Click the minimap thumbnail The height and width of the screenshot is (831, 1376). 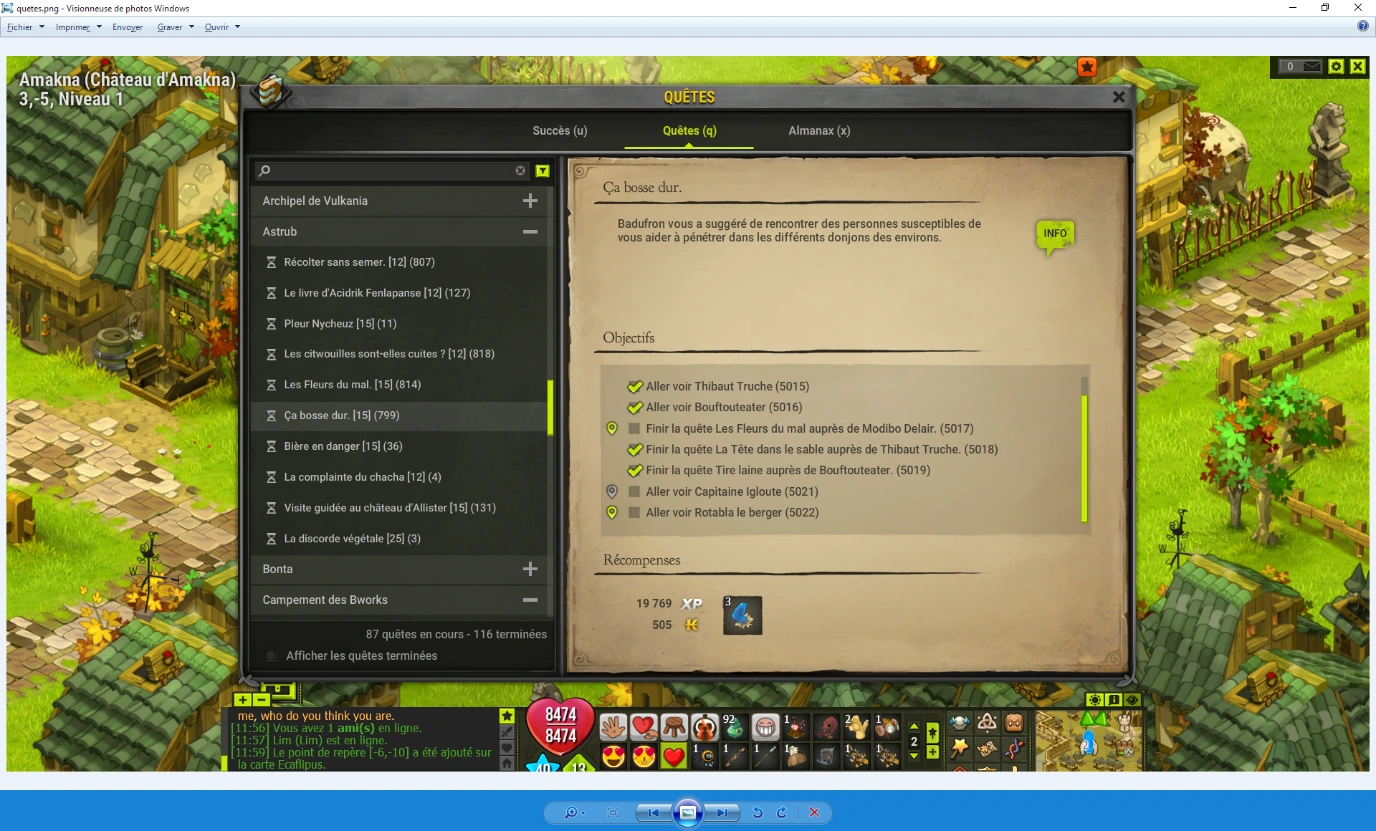pyautogui.click(x=1088, y=740)
